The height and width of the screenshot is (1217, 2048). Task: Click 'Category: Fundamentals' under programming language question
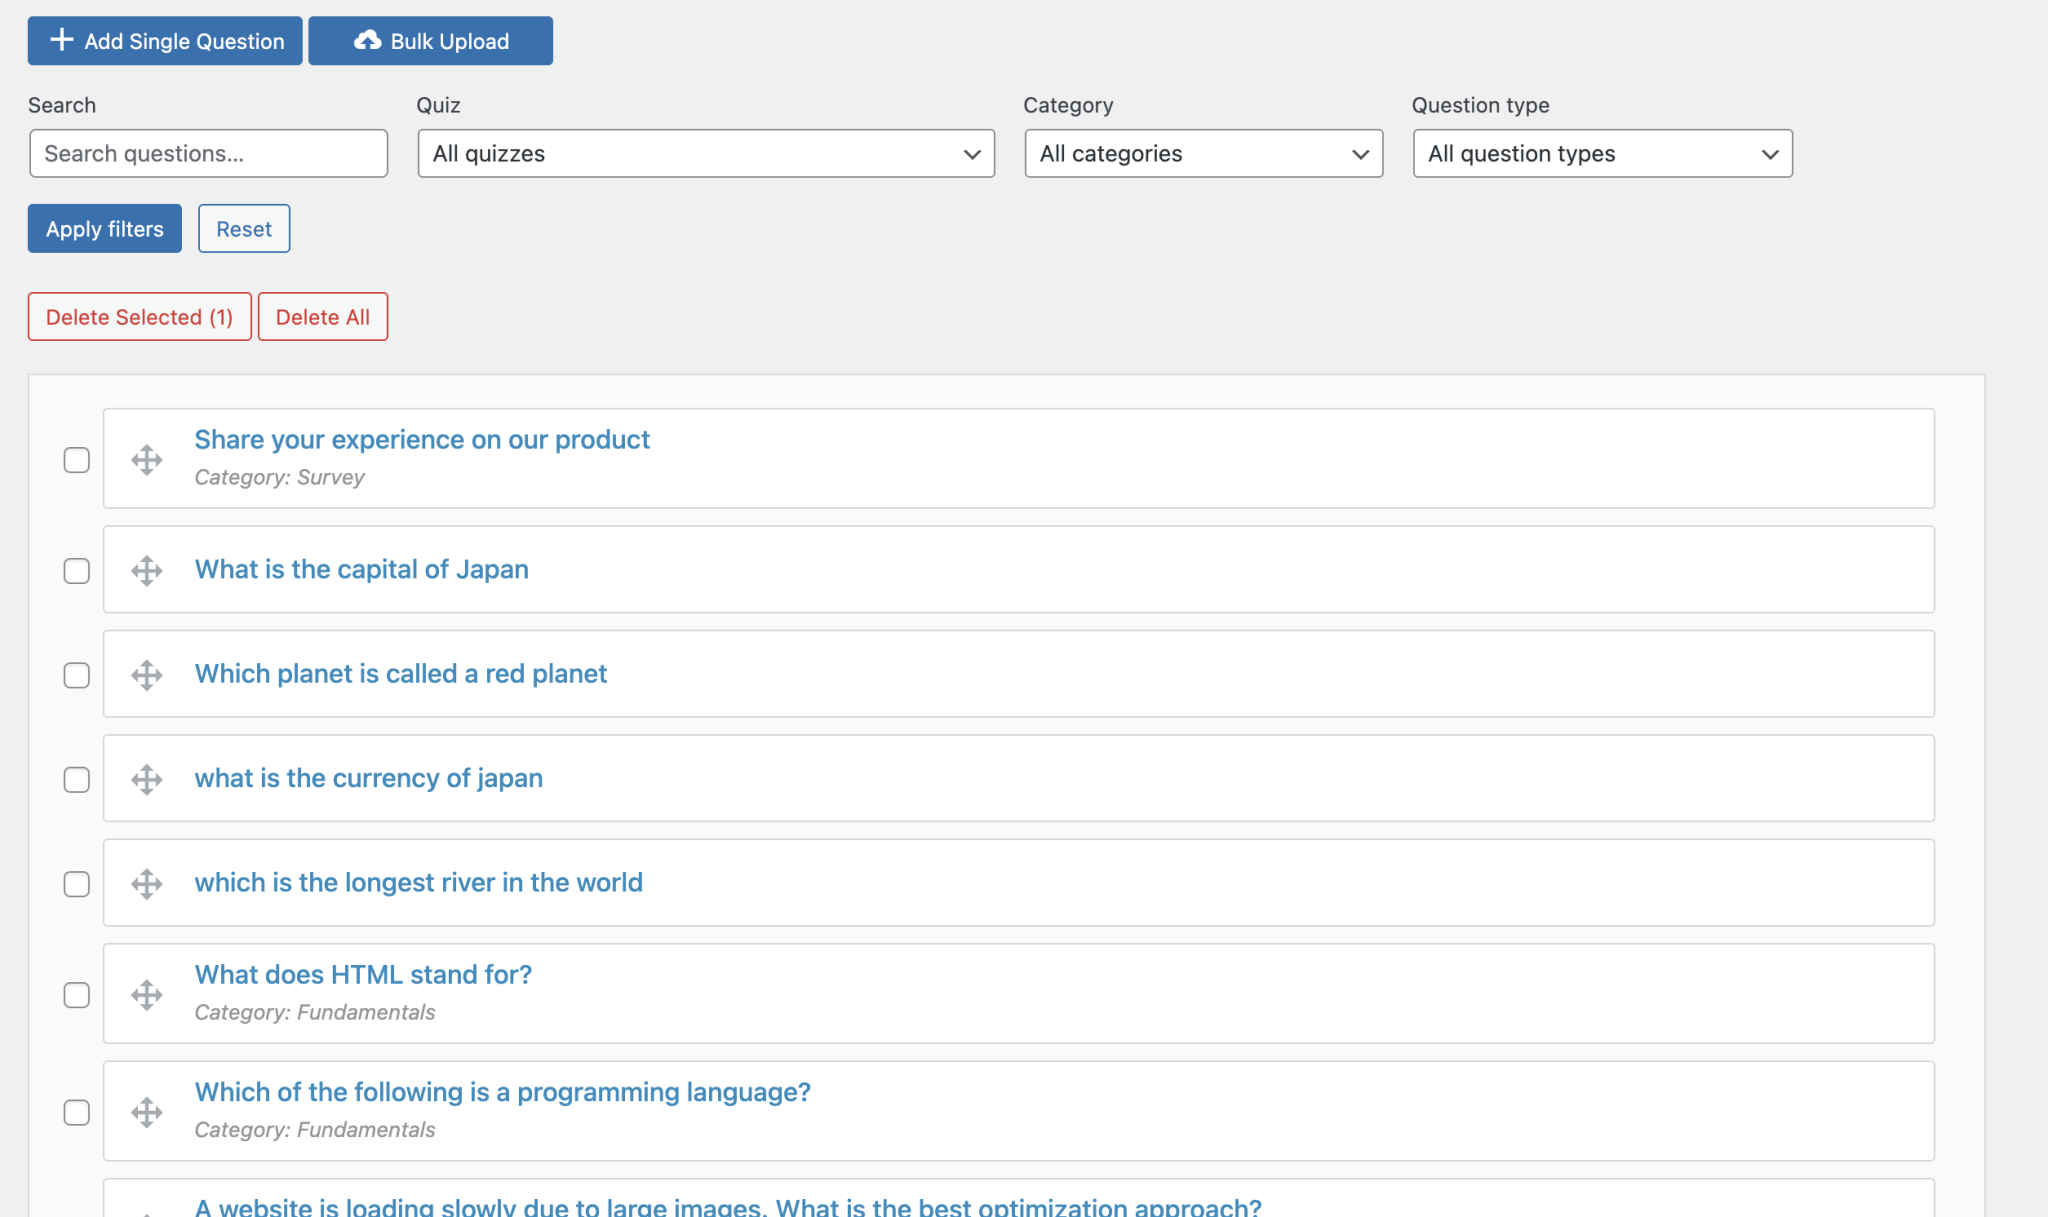315,1130
